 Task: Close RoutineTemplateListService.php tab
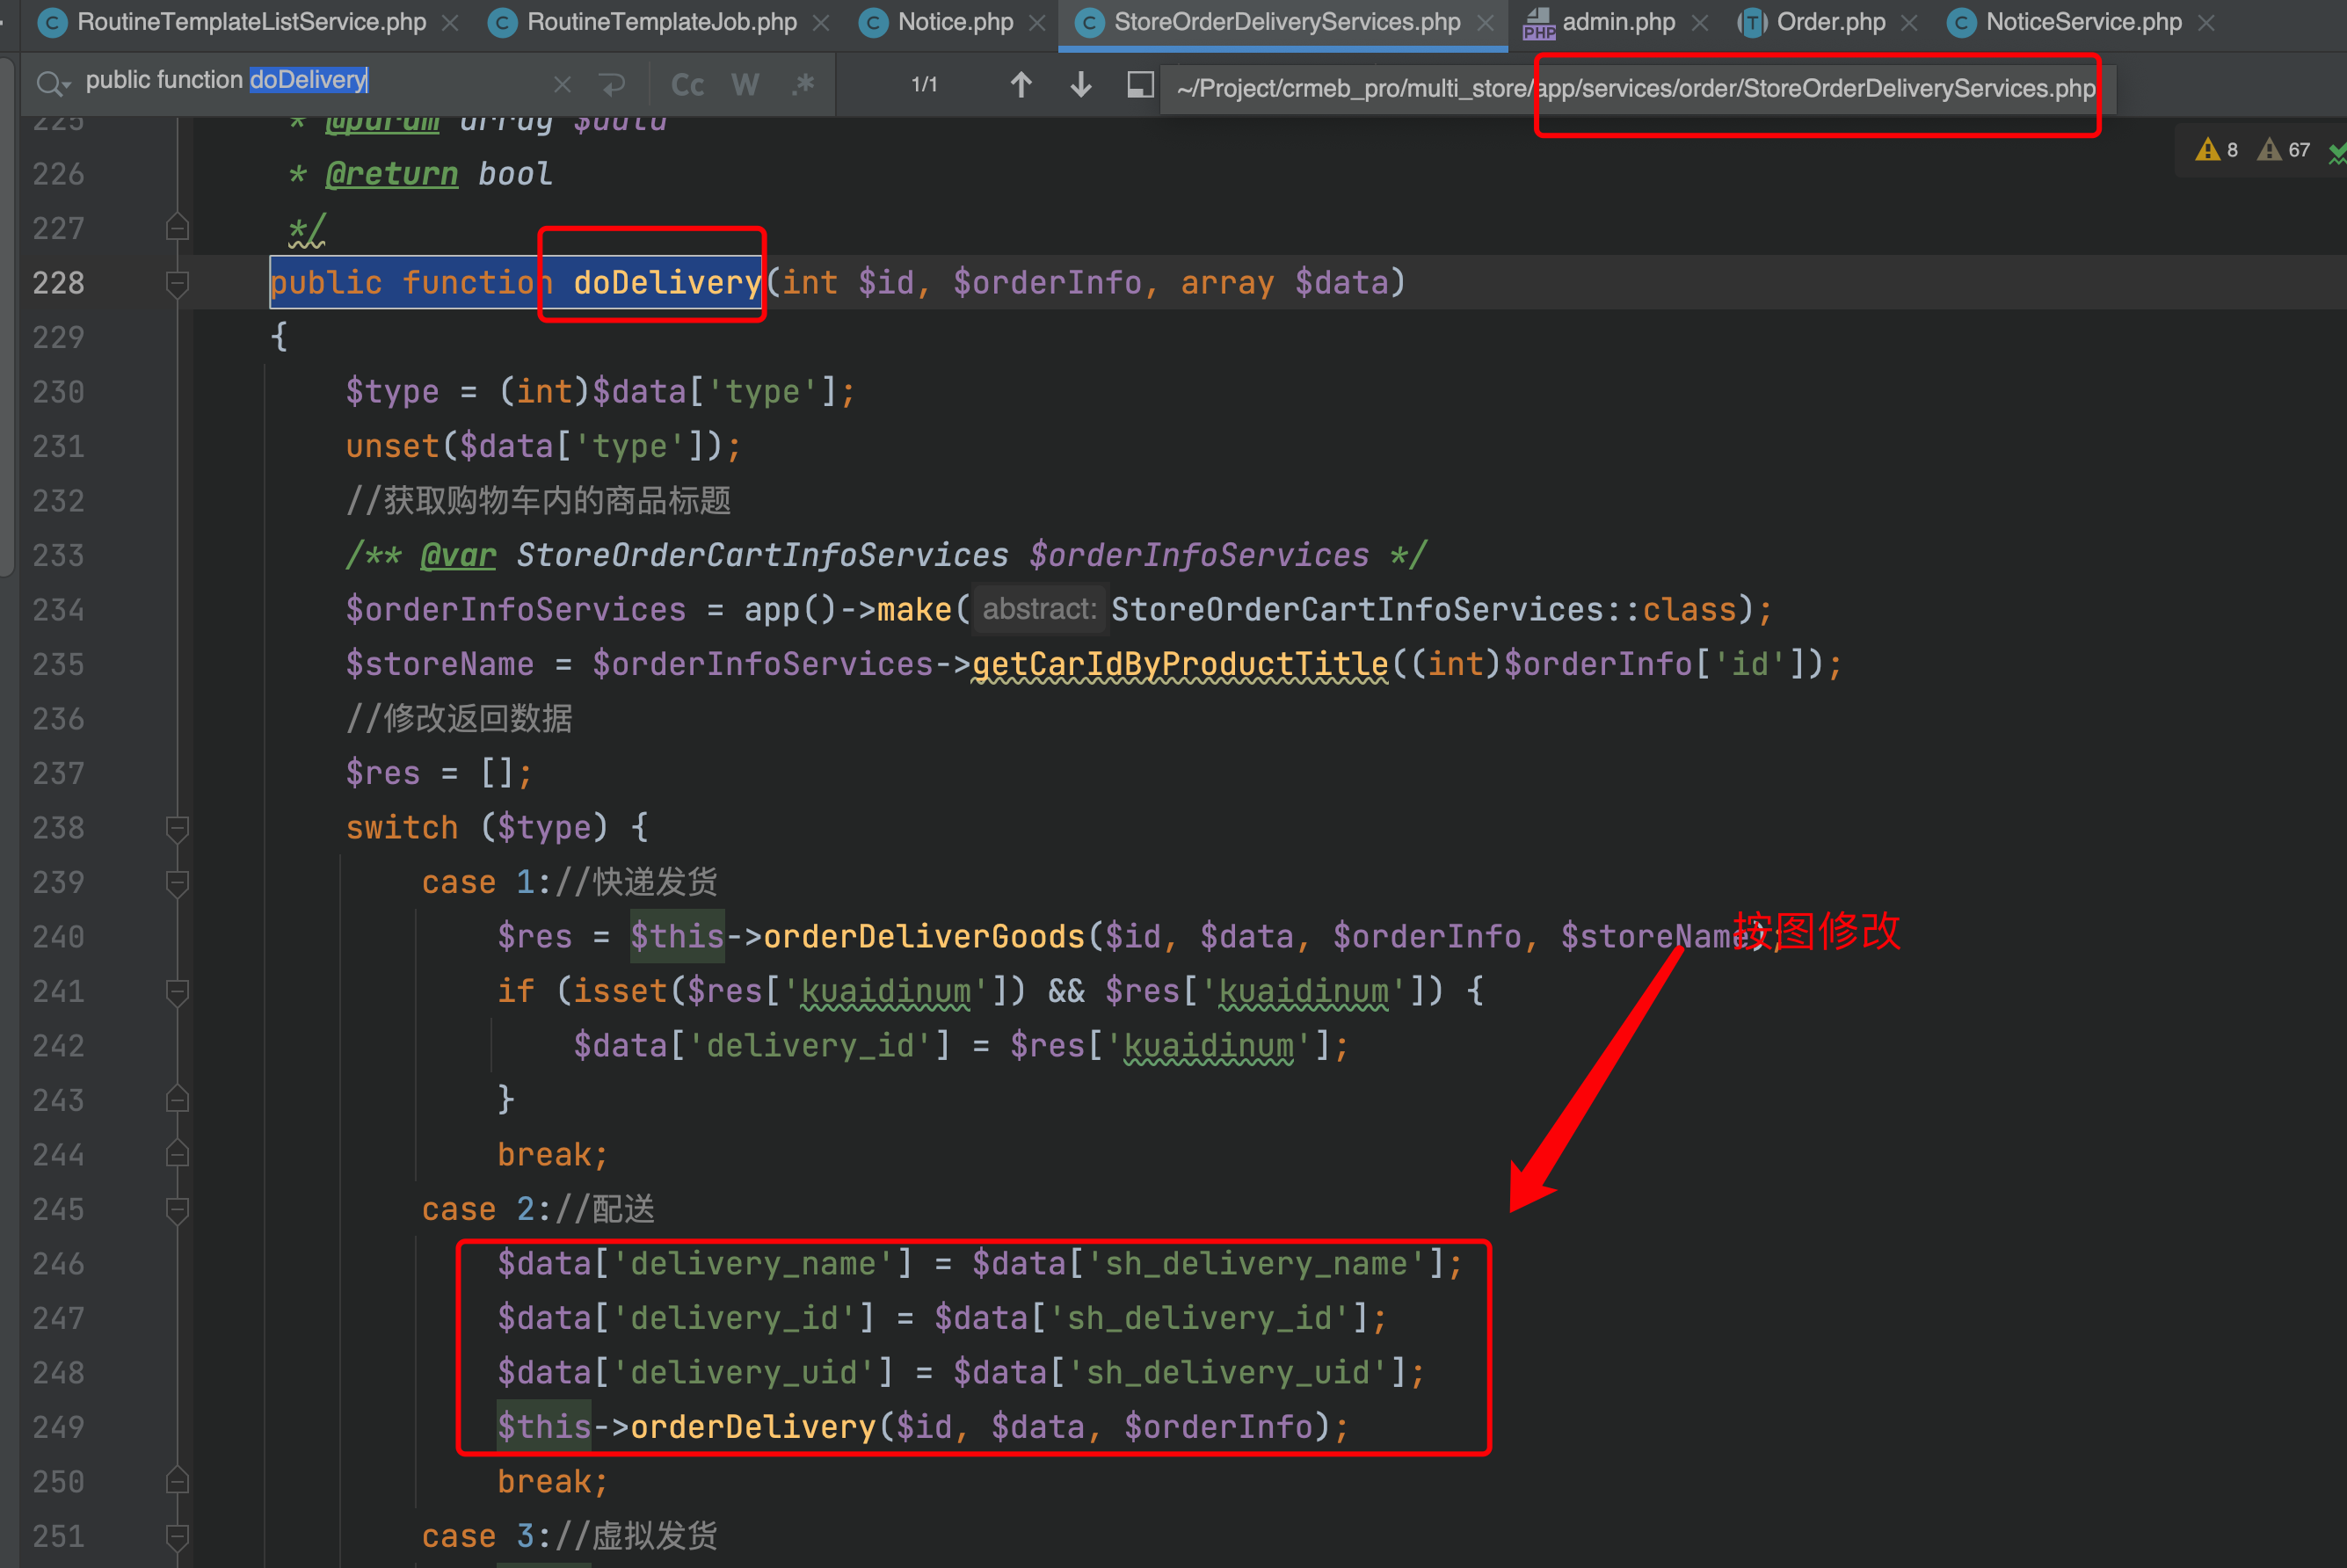click(451, 23)
